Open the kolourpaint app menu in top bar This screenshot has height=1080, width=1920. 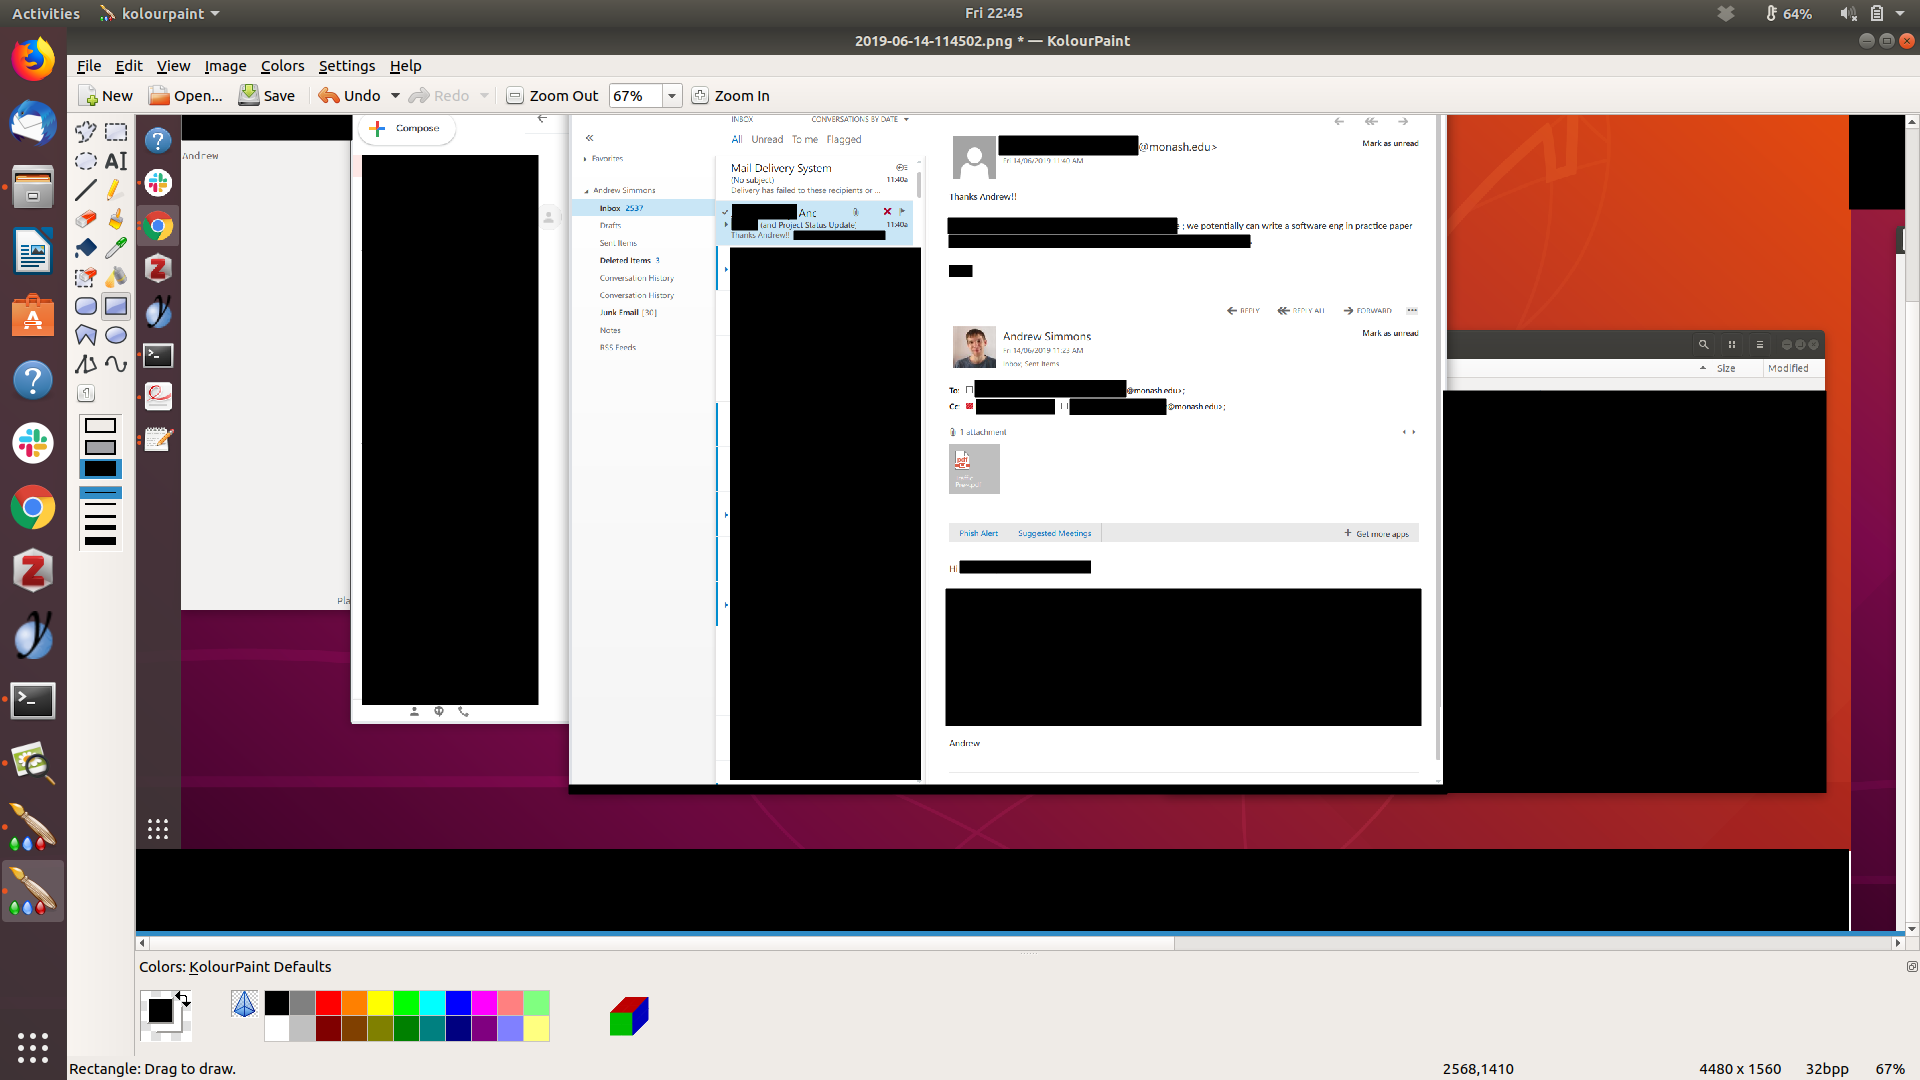[x=160, y=14]
